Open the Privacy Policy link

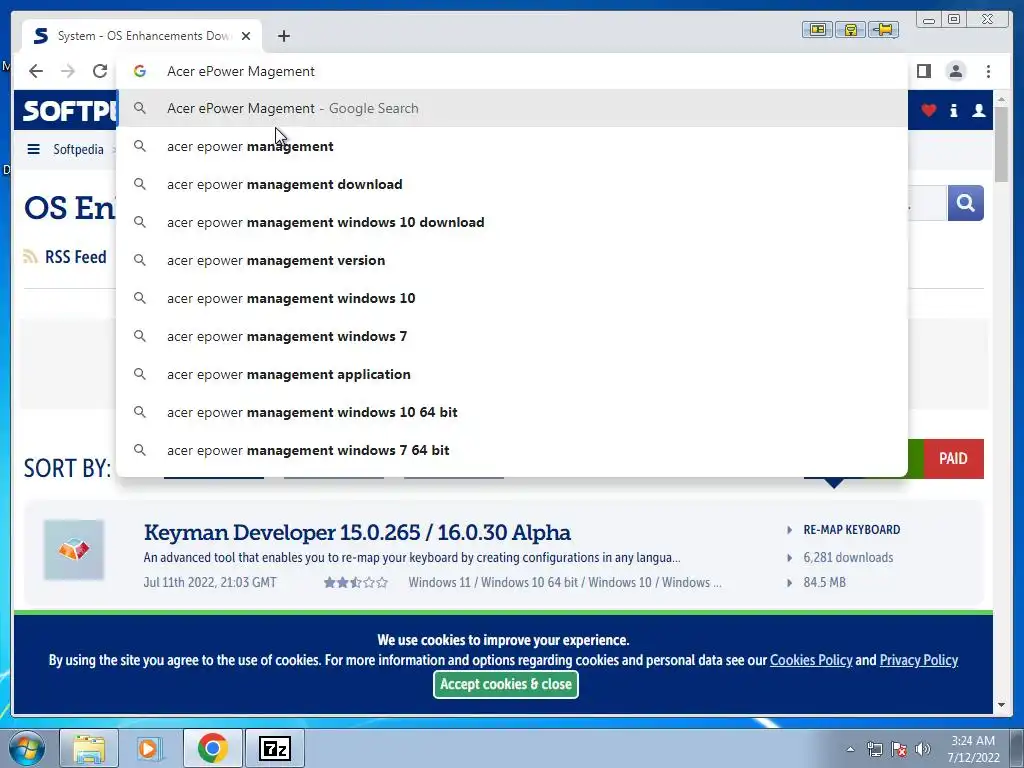pos(919,660)
